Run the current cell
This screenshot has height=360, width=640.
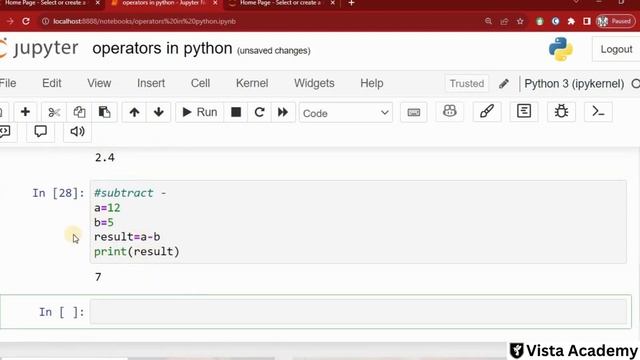[x=200, y=112]
